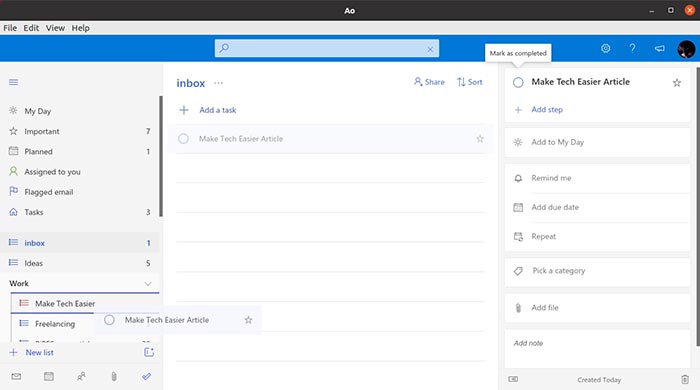Star the task in detail panel
Screen dimensions: 700x390
coord(677,83)
